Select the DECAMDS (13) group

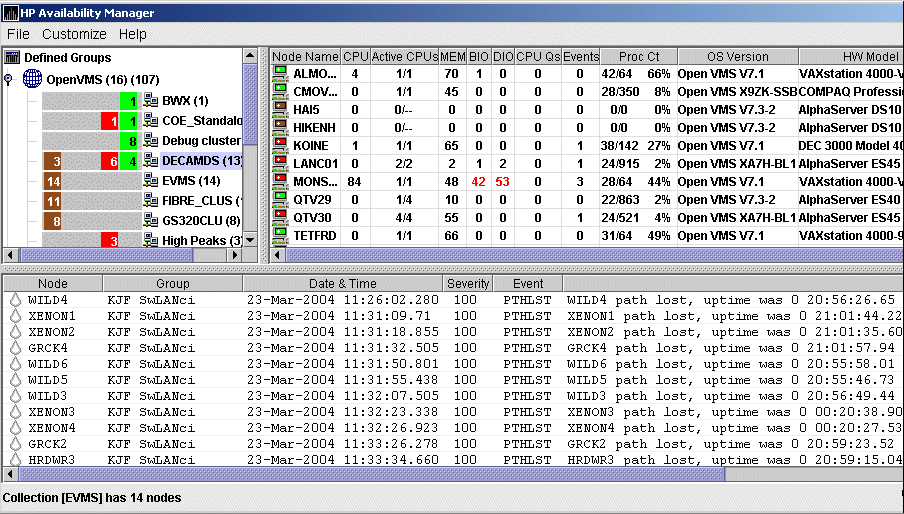(x=202, y=161)
